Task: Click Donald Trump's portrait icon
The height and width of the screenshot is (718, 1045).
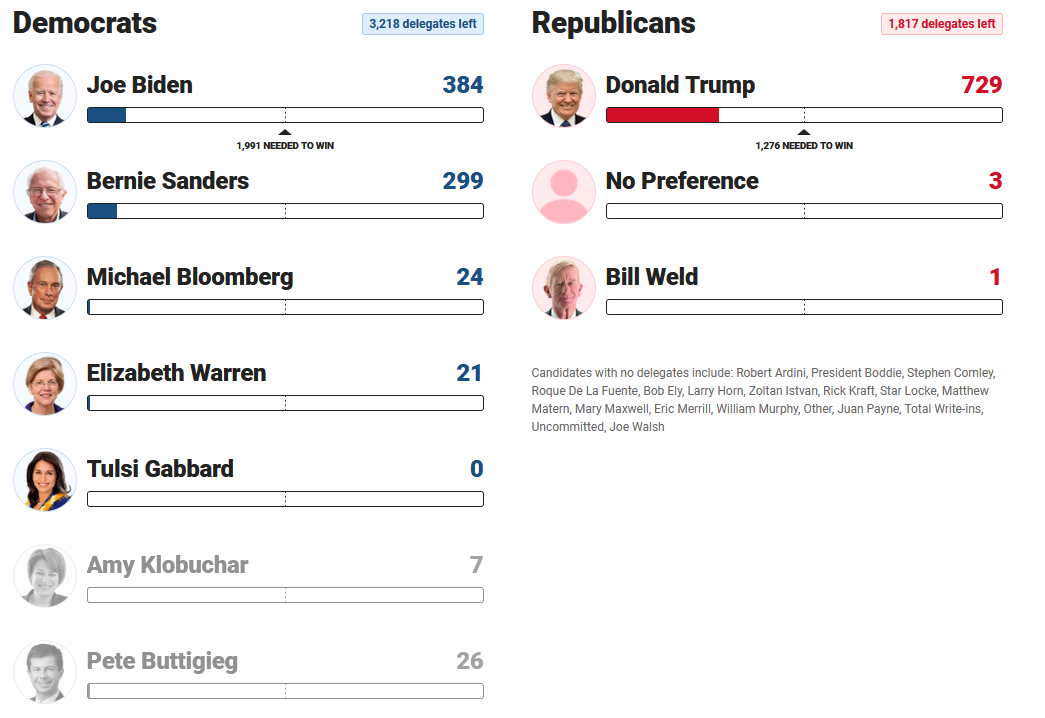Action: pos(563,96)
